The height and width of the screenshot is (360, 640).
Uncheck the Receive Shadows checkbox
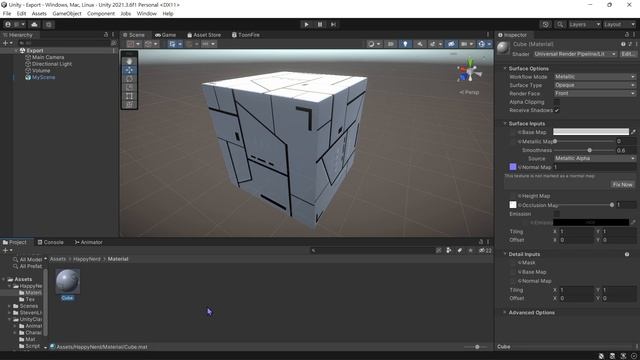coord(556,110)
